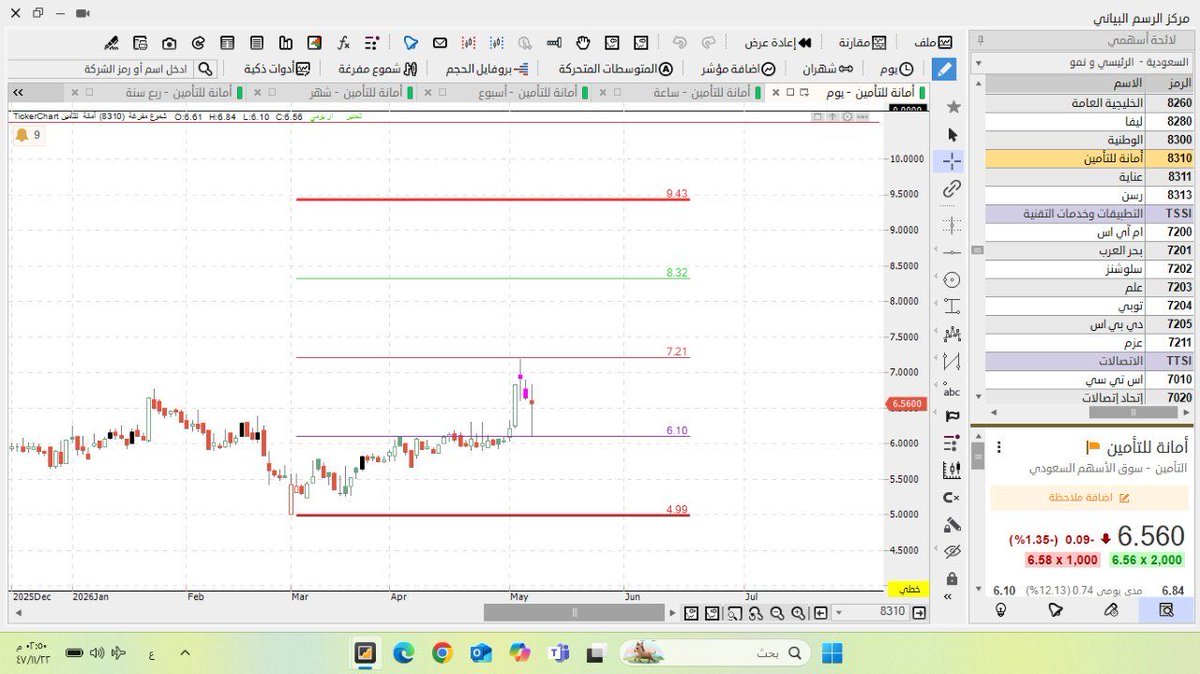
Task: Click the خطي linear scale toggle
Action: tap(908, 589)
